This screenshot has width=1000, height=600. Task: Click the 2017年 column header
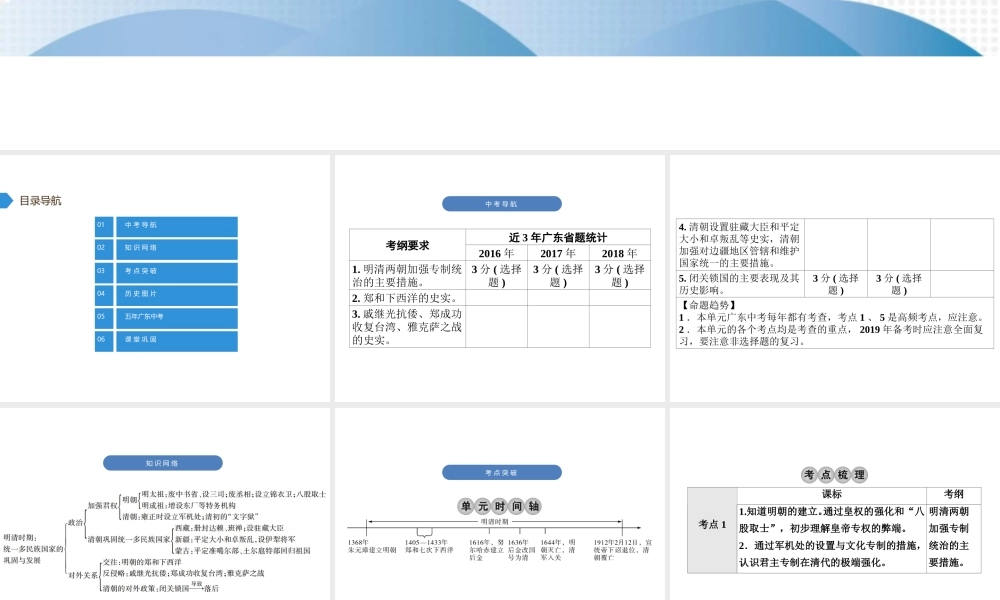[x=558, y=253]
